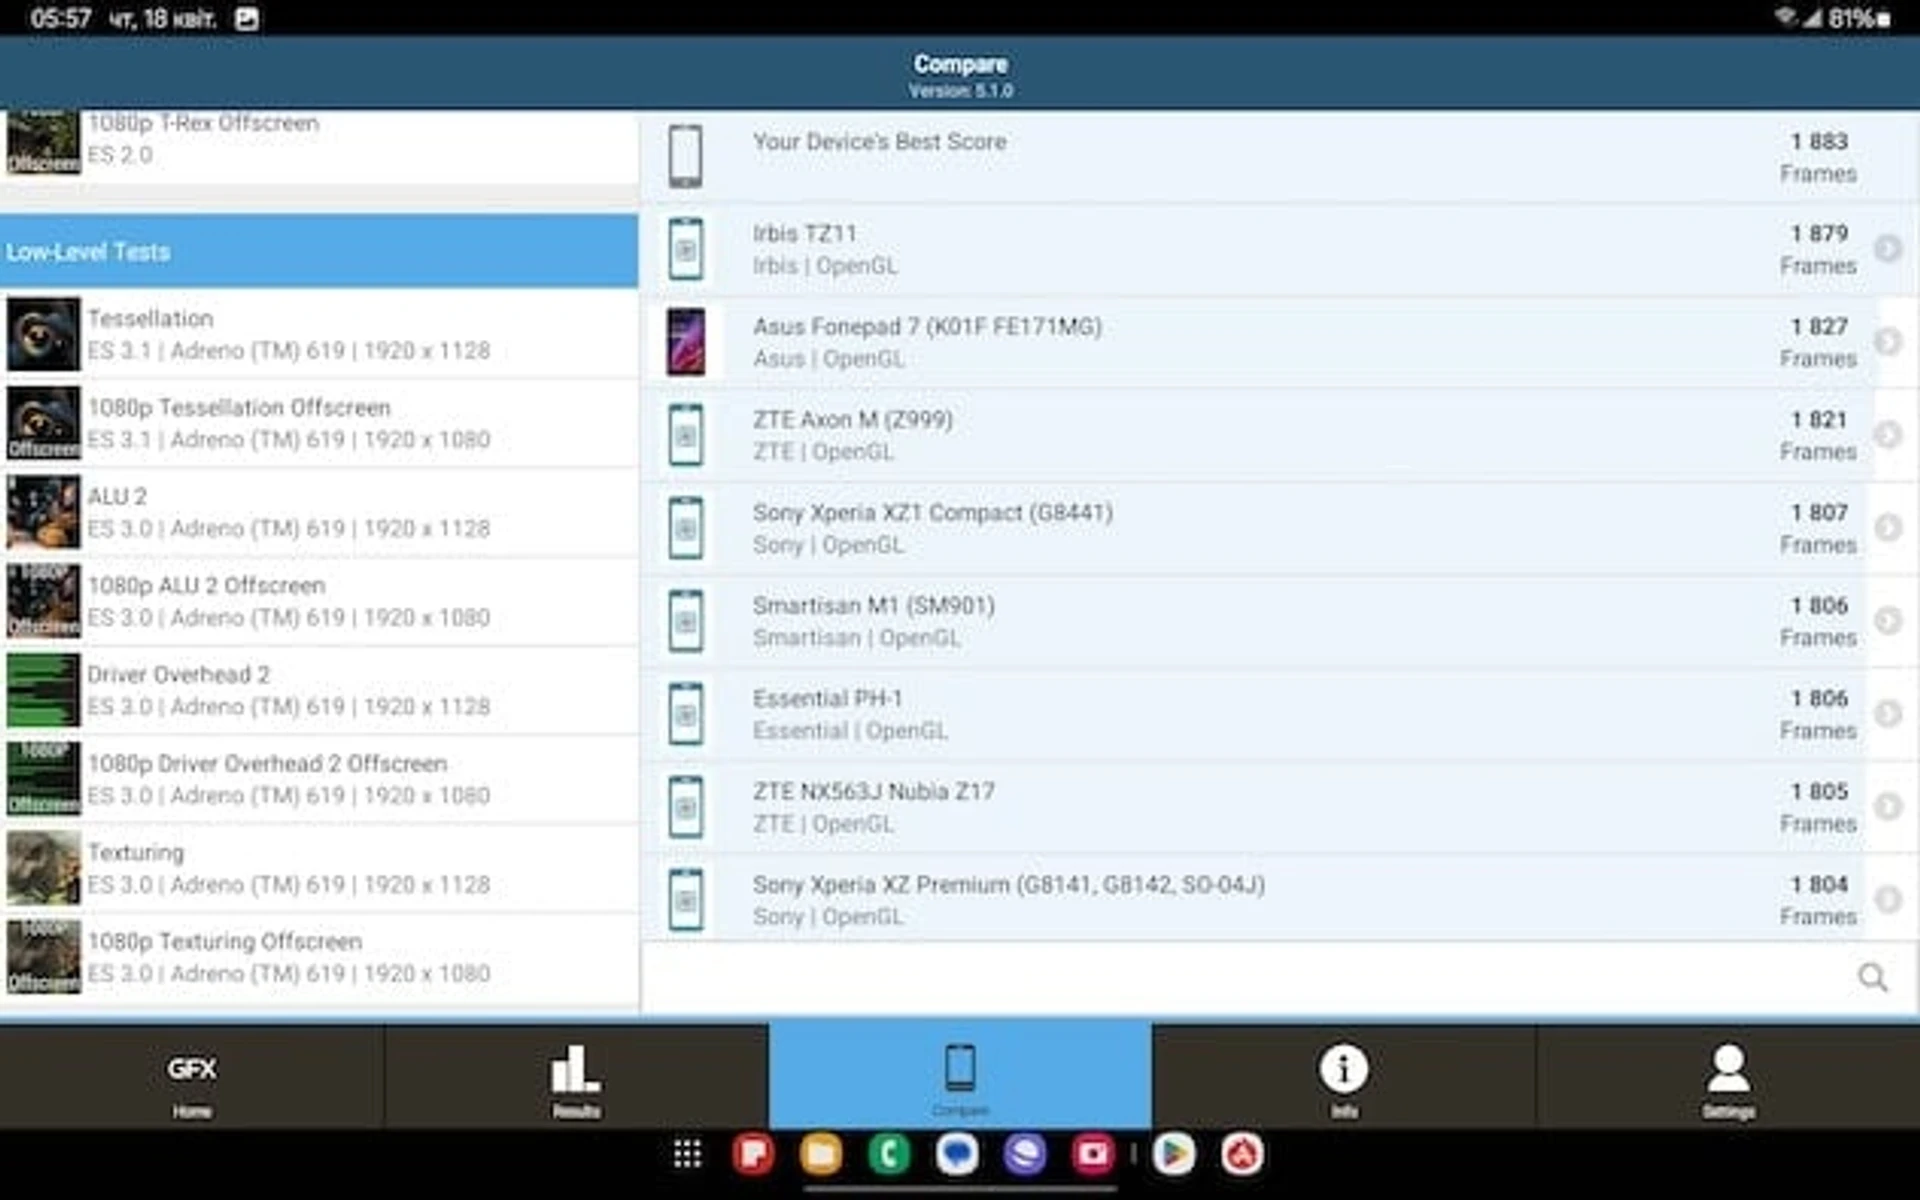
Task: Click the Low-Level Tests section header
Action: (319, 251)
